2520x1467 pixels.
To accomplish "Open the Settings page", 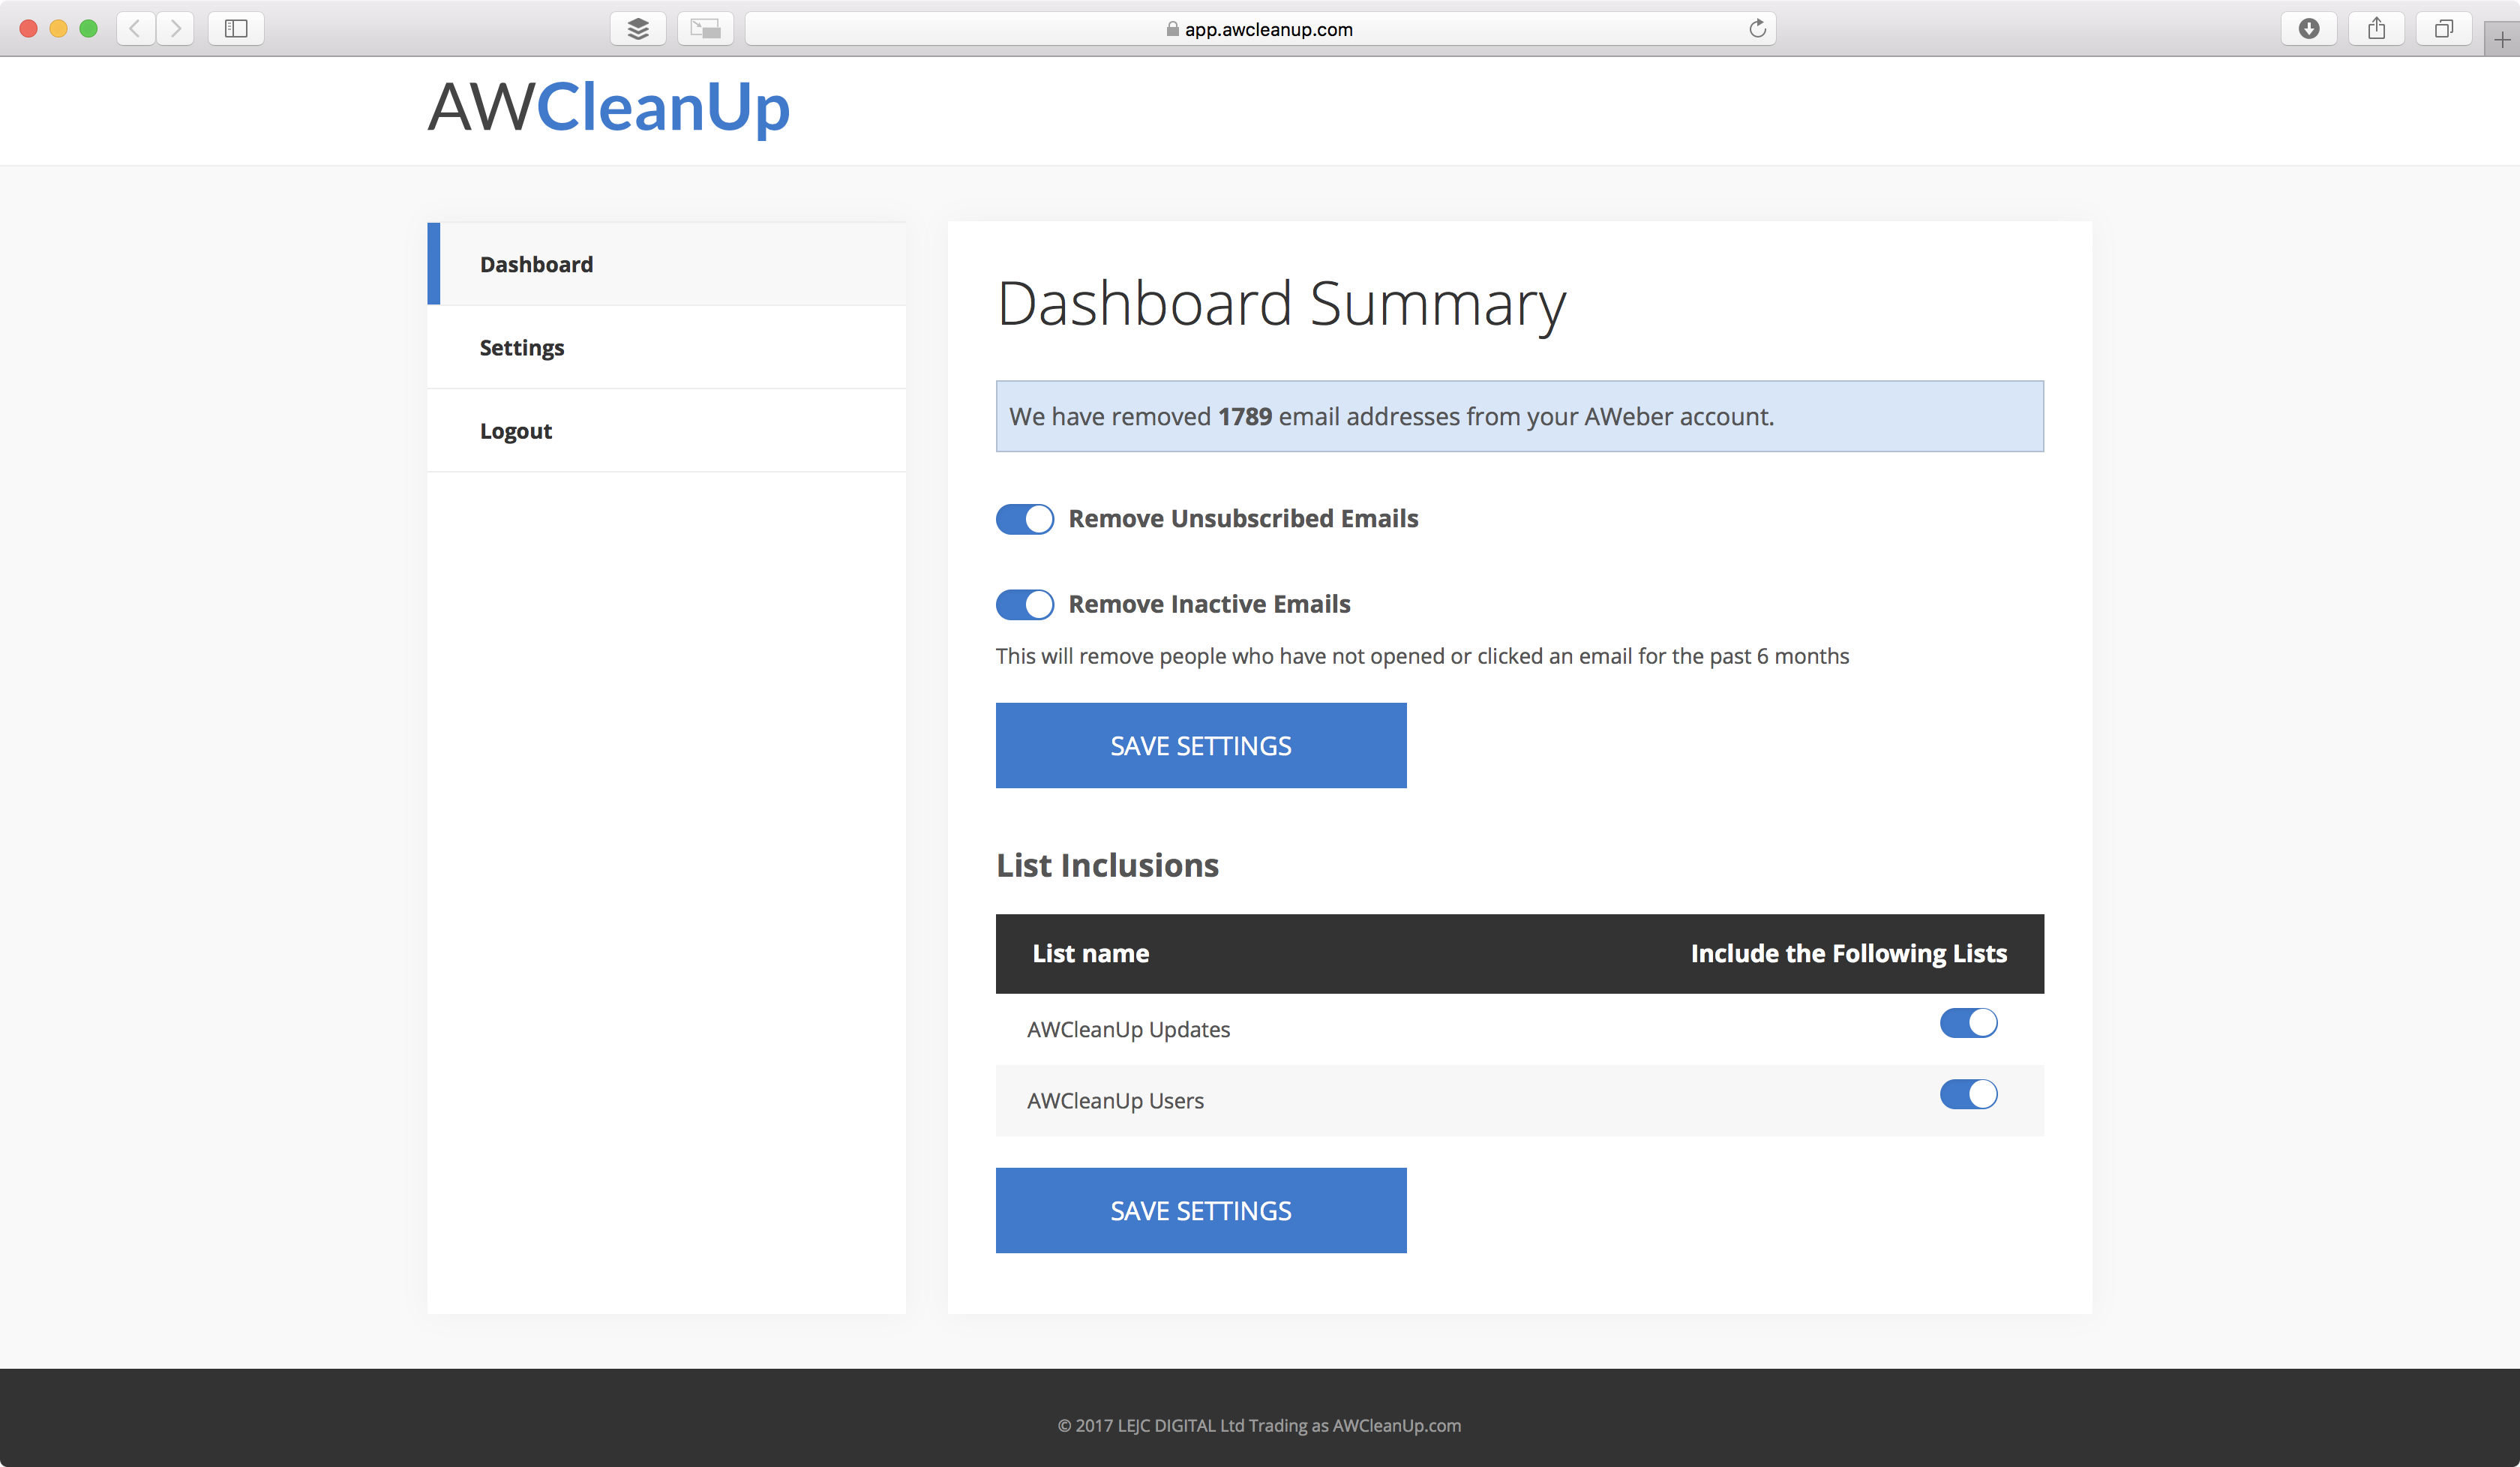I will (x=522, y=347).
